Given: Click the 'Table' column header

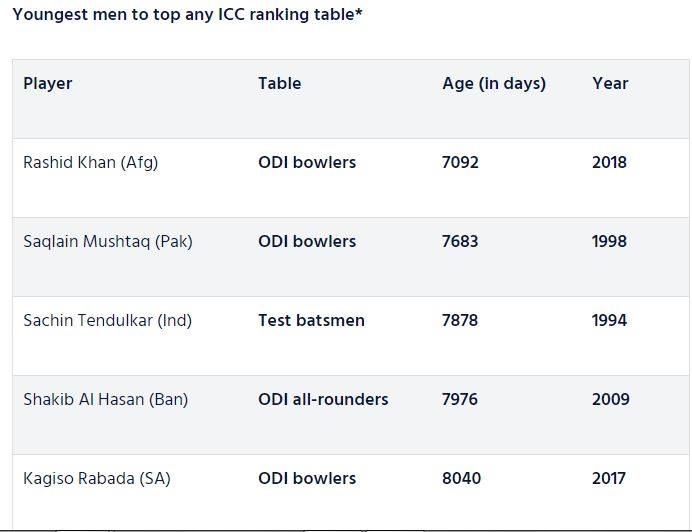Looking at the screenshot, I should pos(279,83).
